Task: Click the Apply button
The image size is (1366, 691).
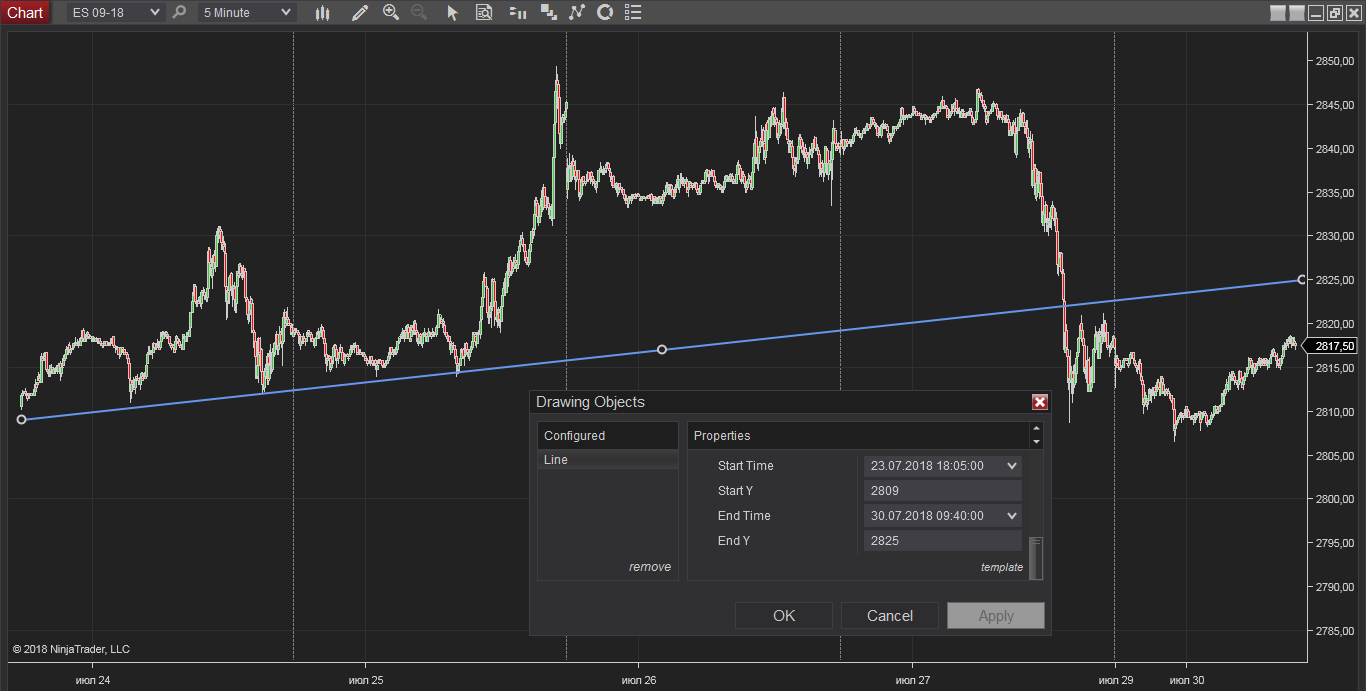Action: point(996,616)
